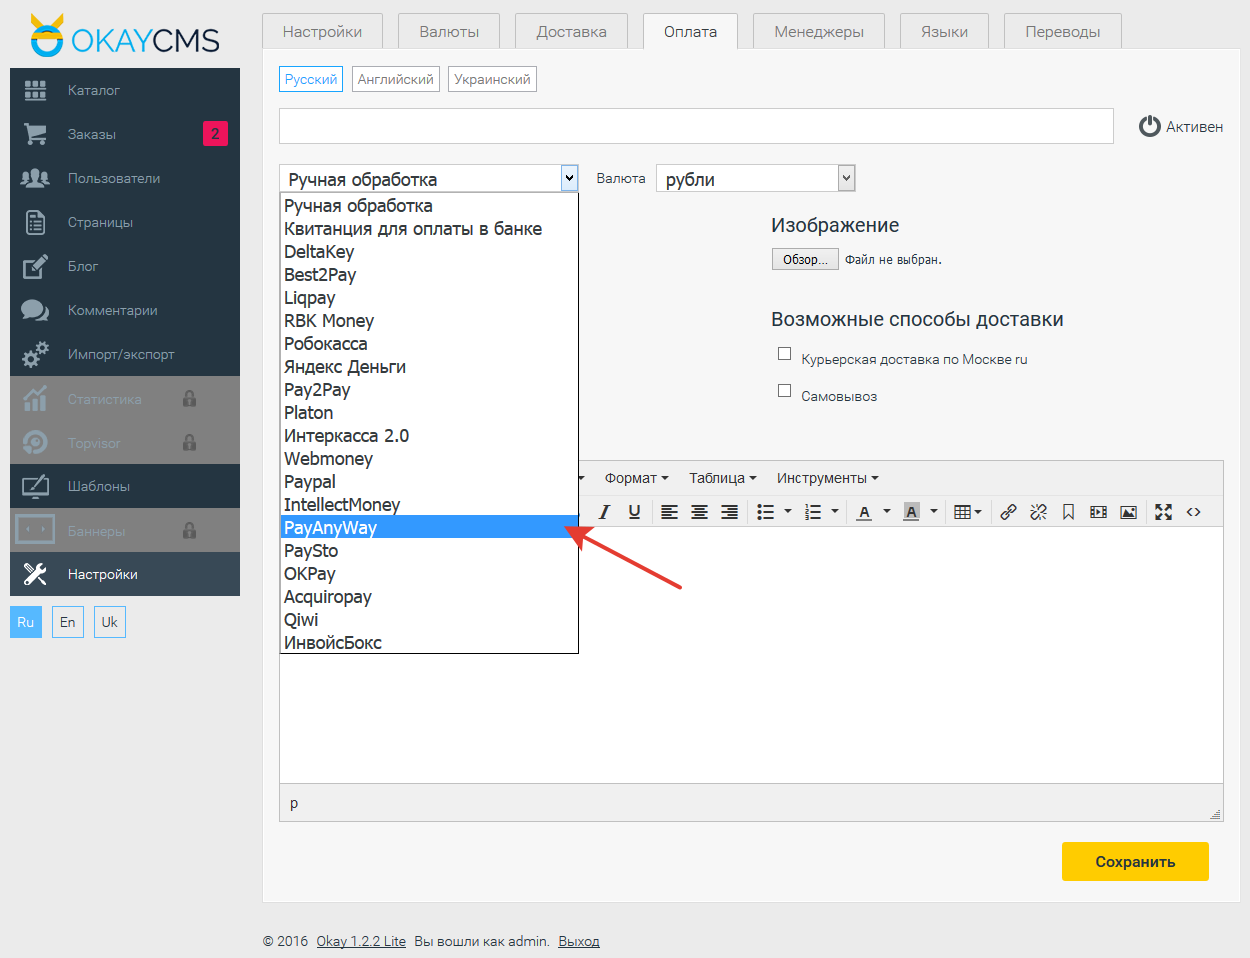Open Блог in sidebar
Screen dimensions: 1250x958
click(125, 266)
